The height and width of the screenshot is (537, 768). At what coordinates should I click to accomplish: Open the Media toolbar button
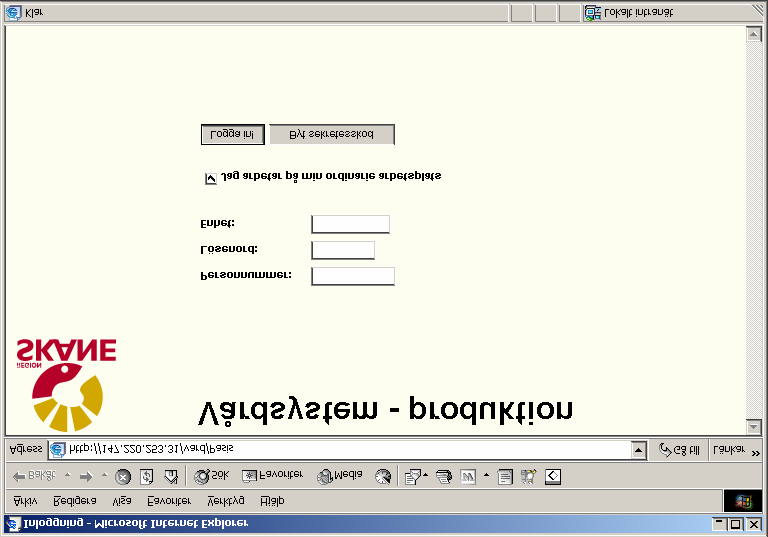[340, 476]
